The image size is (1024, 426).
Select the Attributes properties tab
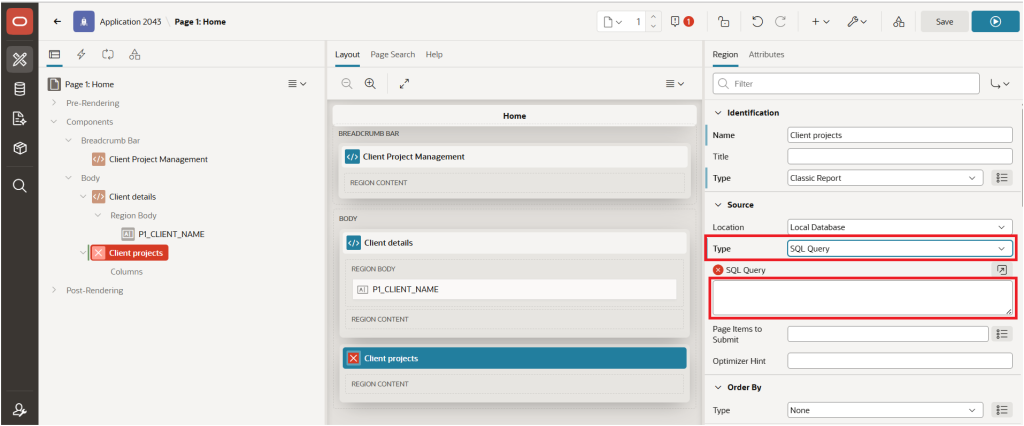[x=766, y=55]
